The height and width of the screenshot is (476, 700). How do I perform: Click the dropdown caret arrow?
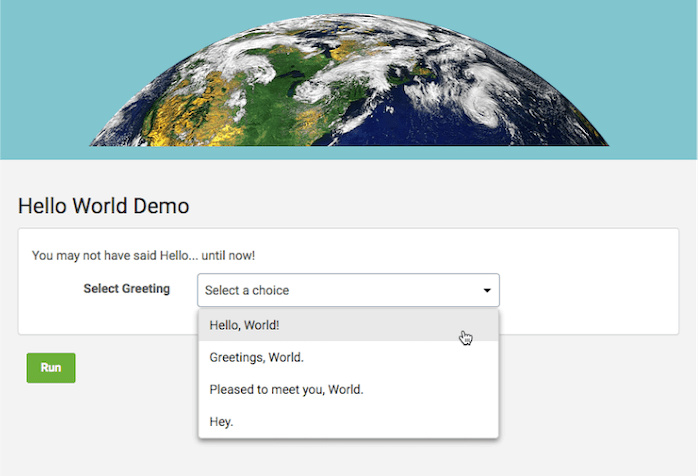coord(487,291)
